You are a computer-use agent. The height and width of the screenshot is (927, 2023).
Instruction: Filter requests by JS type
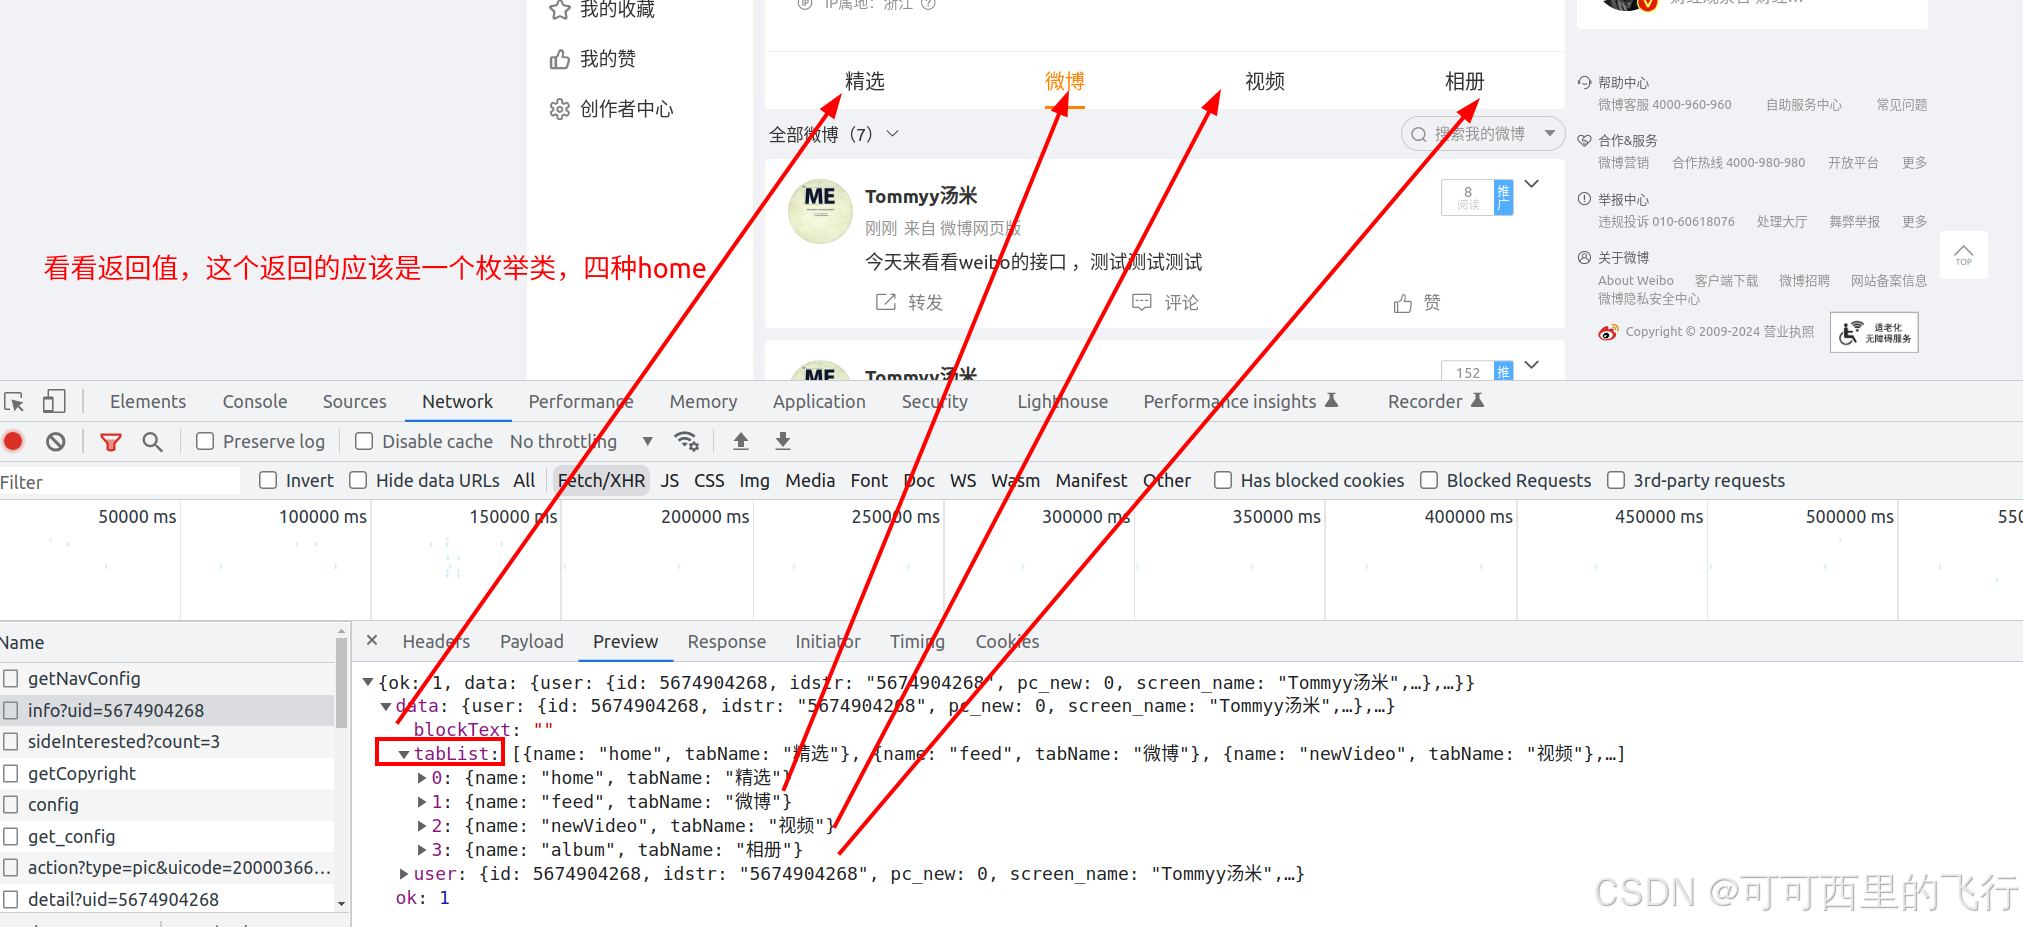click(x=670, y=480)
